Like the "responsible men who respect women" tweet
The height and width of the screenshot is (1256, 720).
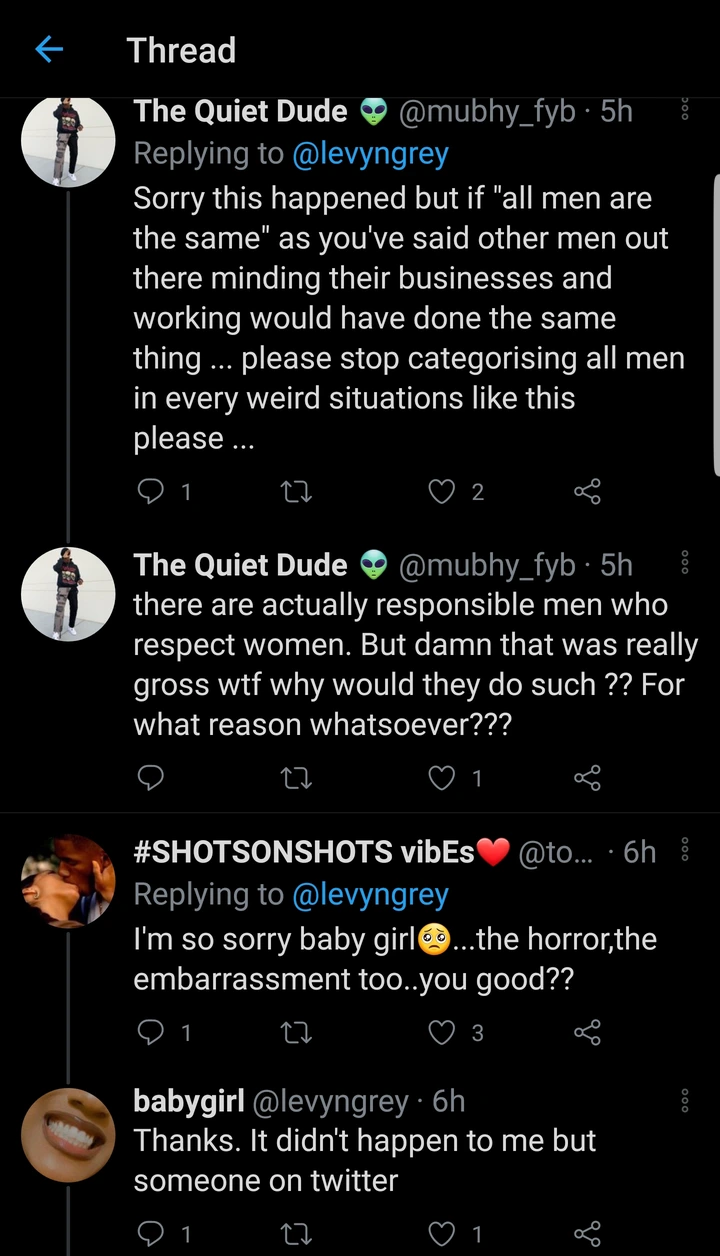click(x=442, y=778)
